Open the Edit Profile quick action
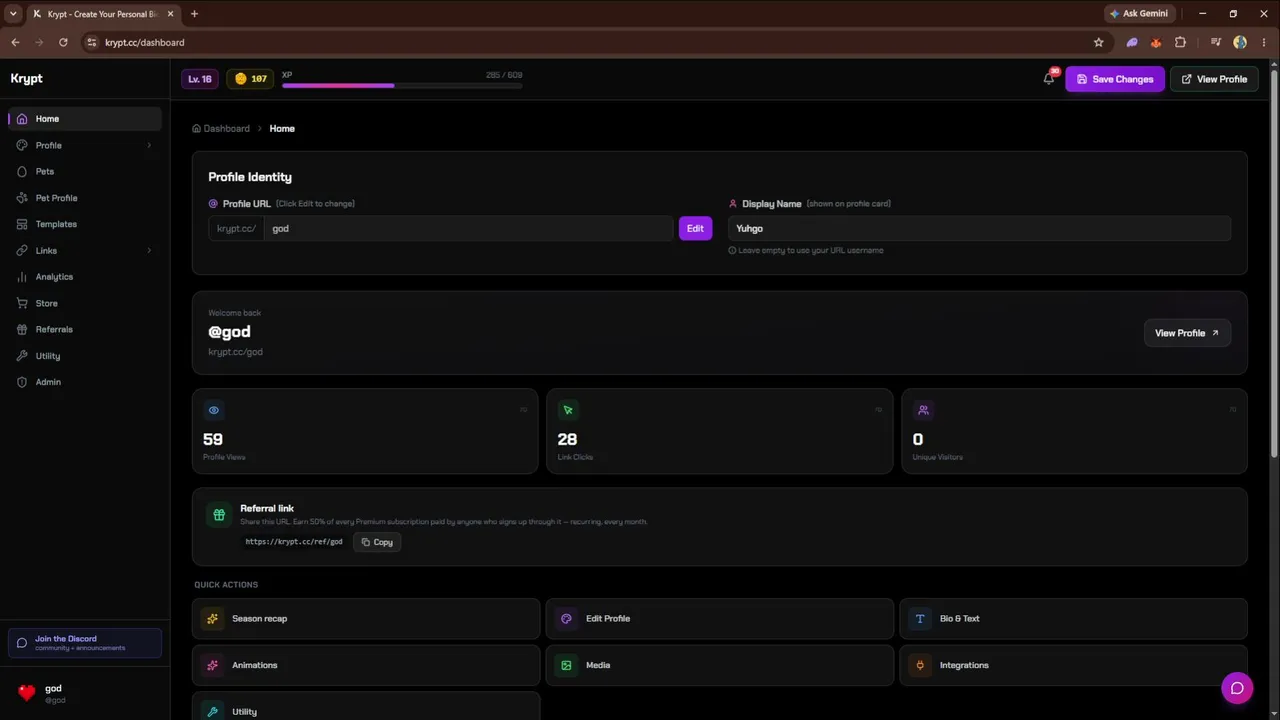 click(719, 619)
